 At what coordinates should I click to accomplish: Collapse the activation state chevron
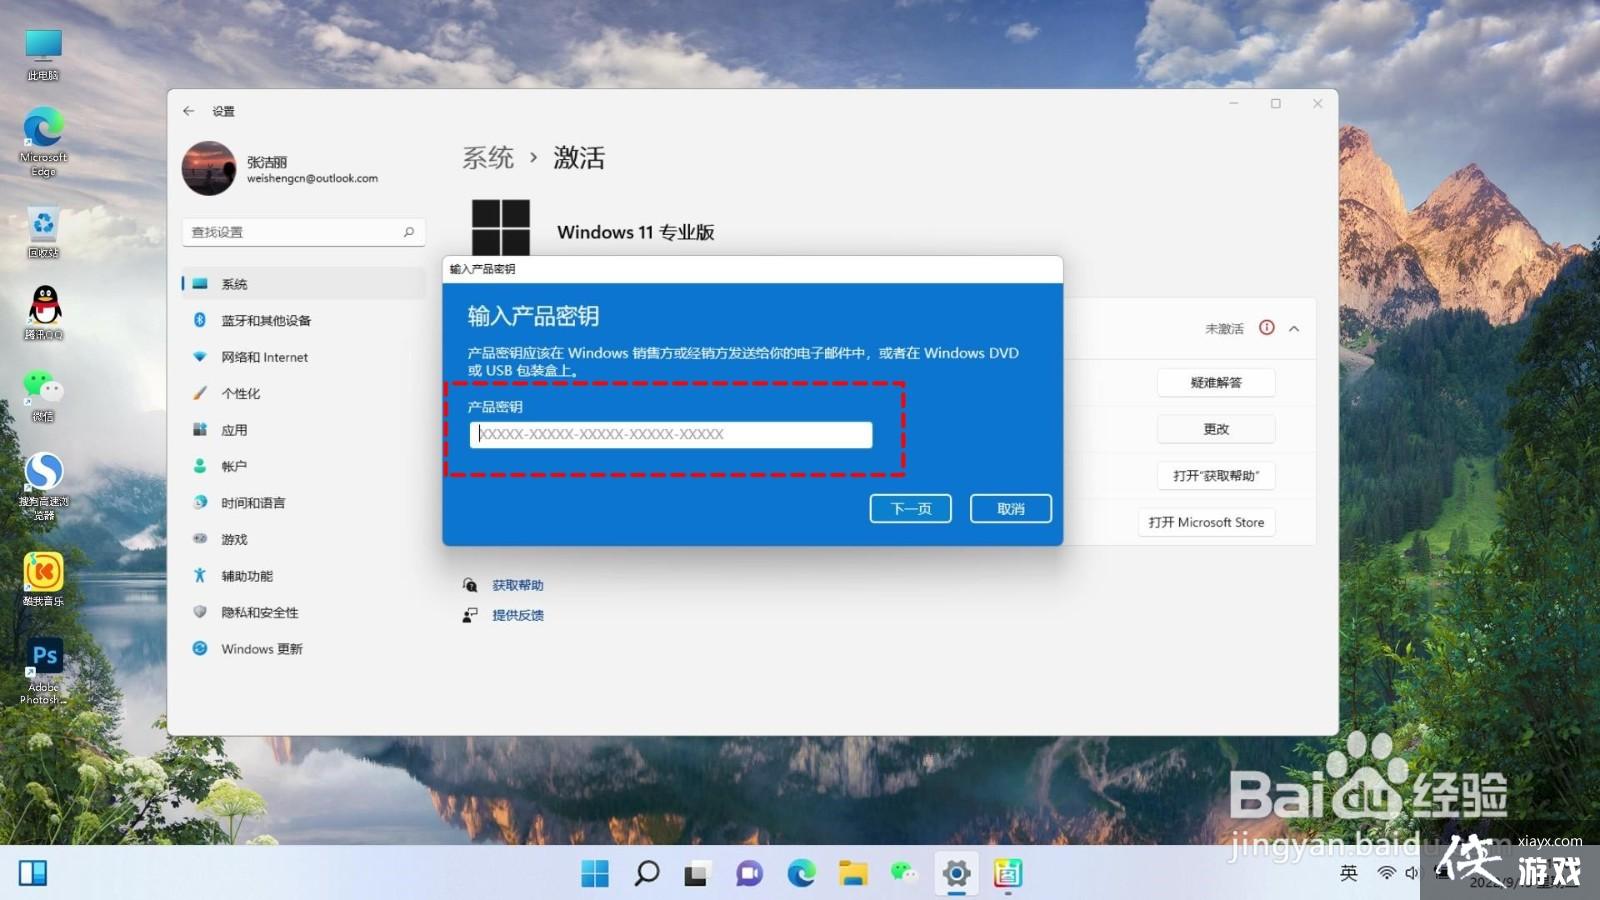click(x=1294, y=328)
